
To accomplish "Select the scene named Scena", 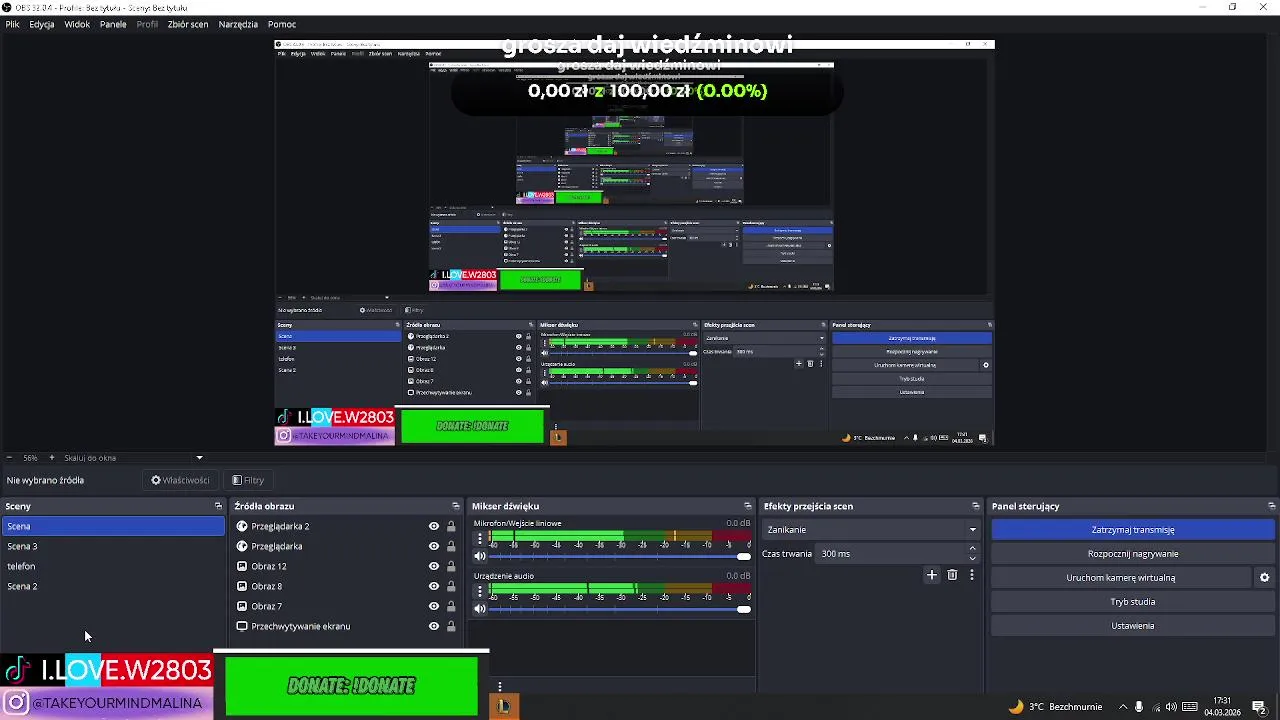I will point(113,526).
